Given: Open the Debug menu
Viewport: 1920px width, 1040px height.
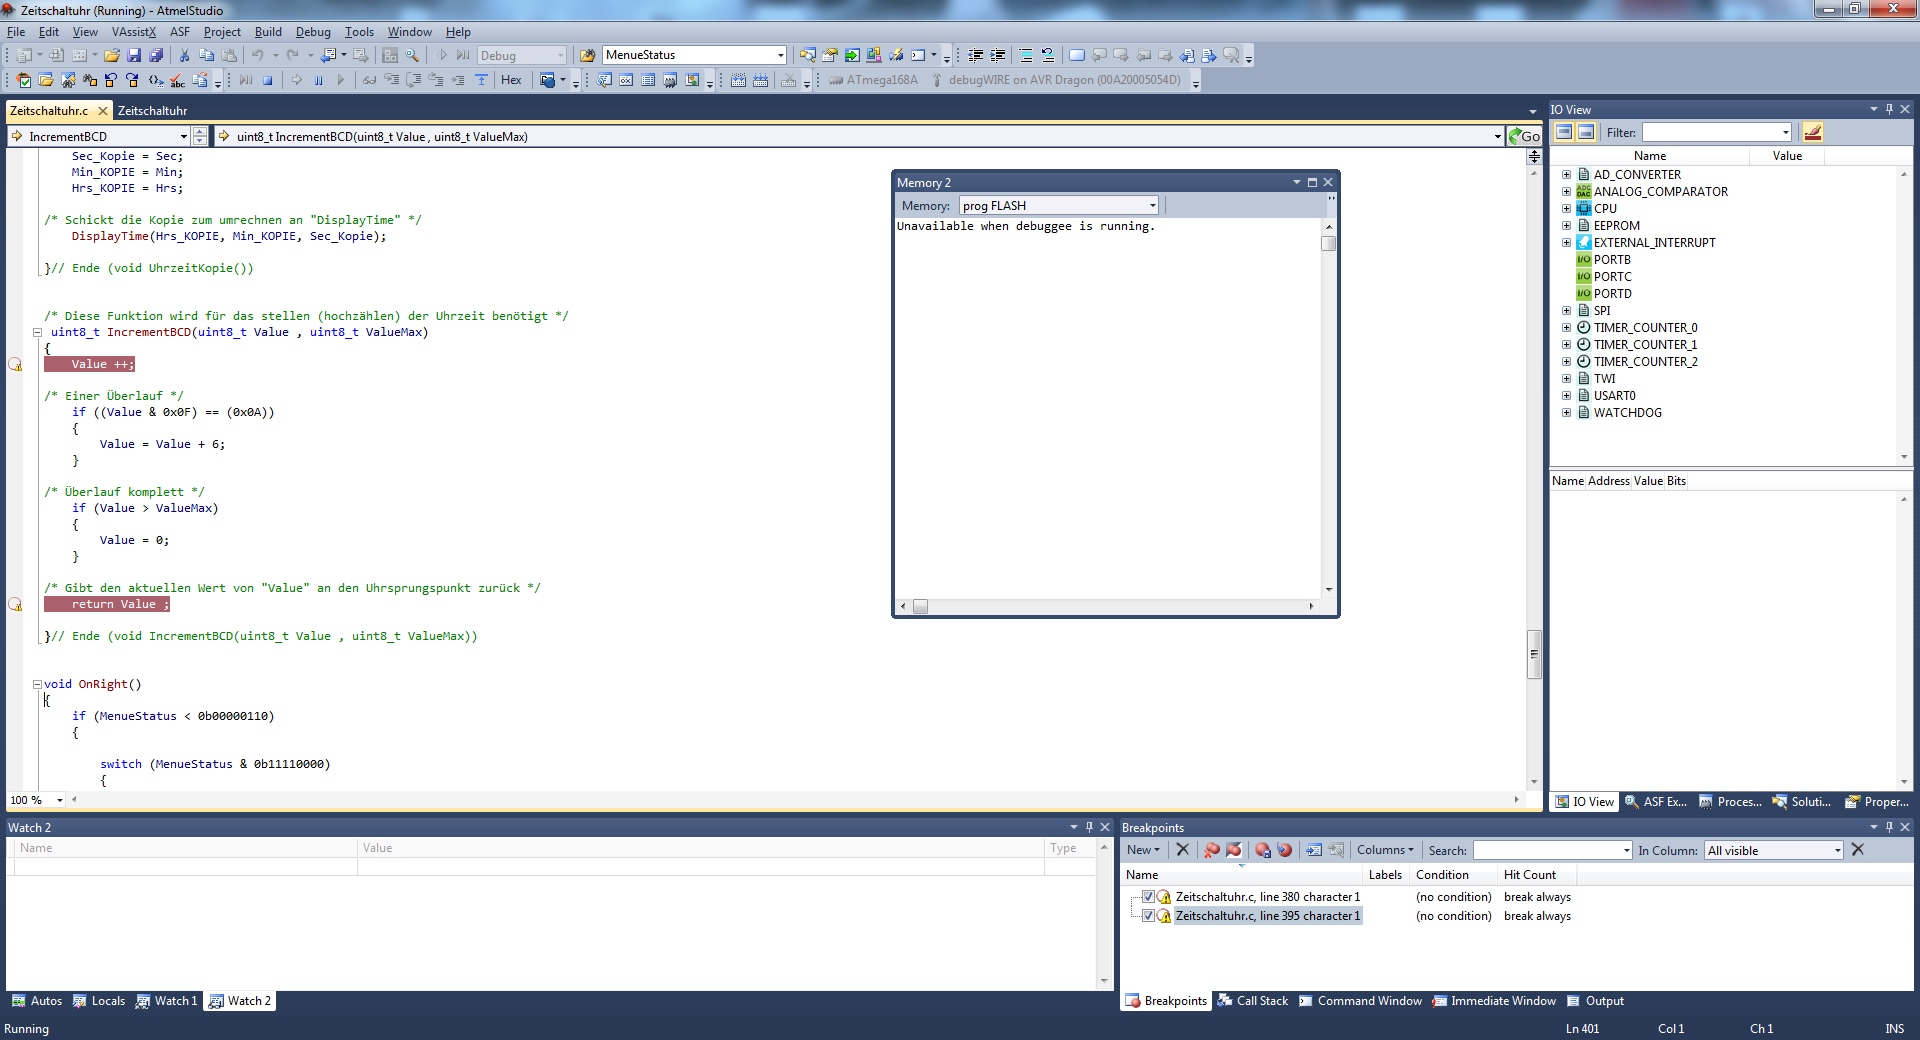Looking at the screenshot, I should tap(313, 32).
